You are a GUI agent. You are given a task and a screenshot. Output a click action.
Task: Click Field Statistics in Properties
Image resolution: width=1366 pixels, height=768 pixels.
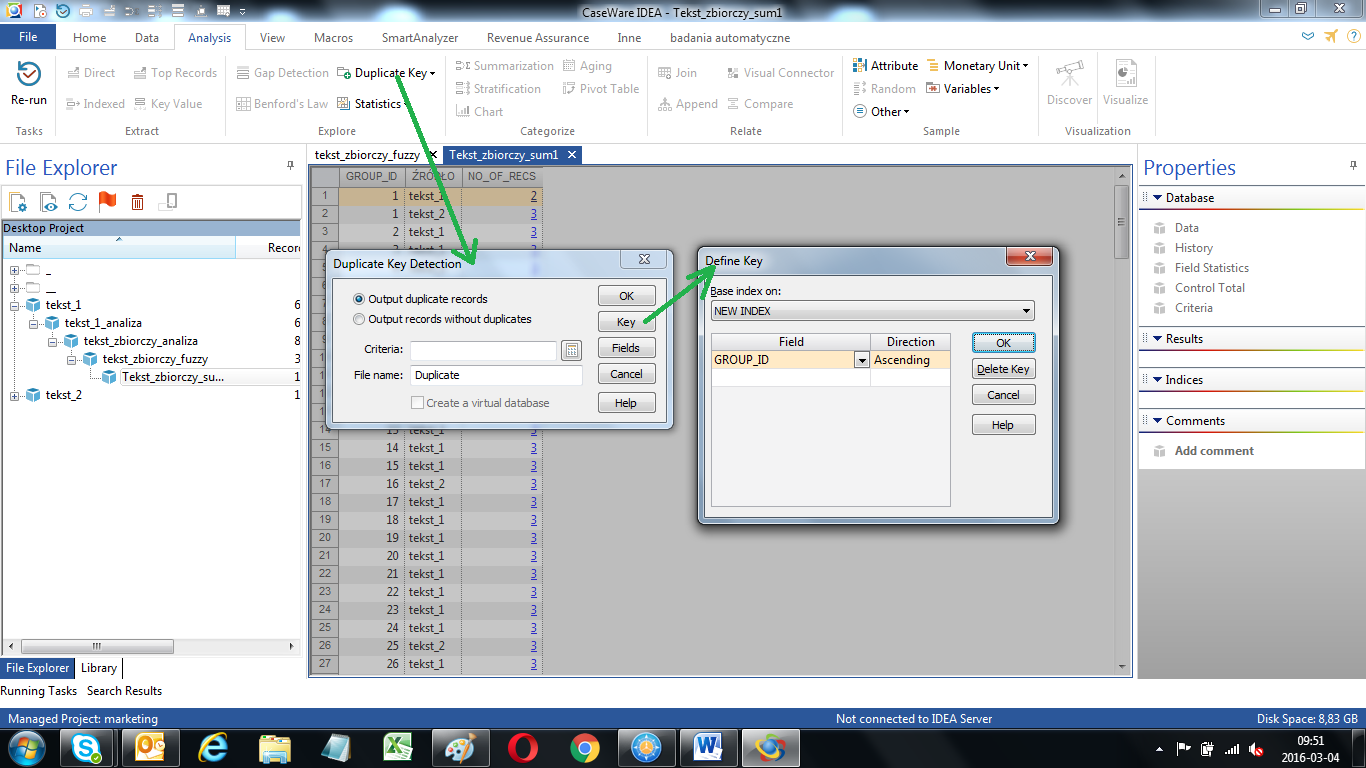1212,268
